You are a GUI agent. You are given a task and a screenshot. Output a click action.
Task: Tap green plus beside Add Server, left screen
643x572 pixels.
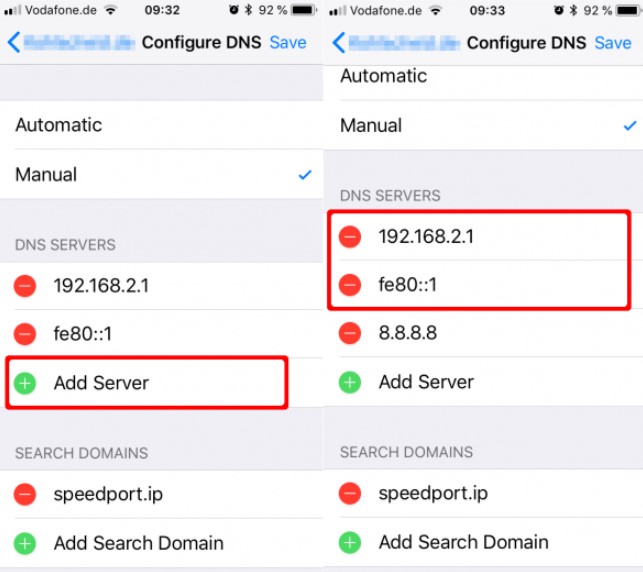click(x=25, y=383)
